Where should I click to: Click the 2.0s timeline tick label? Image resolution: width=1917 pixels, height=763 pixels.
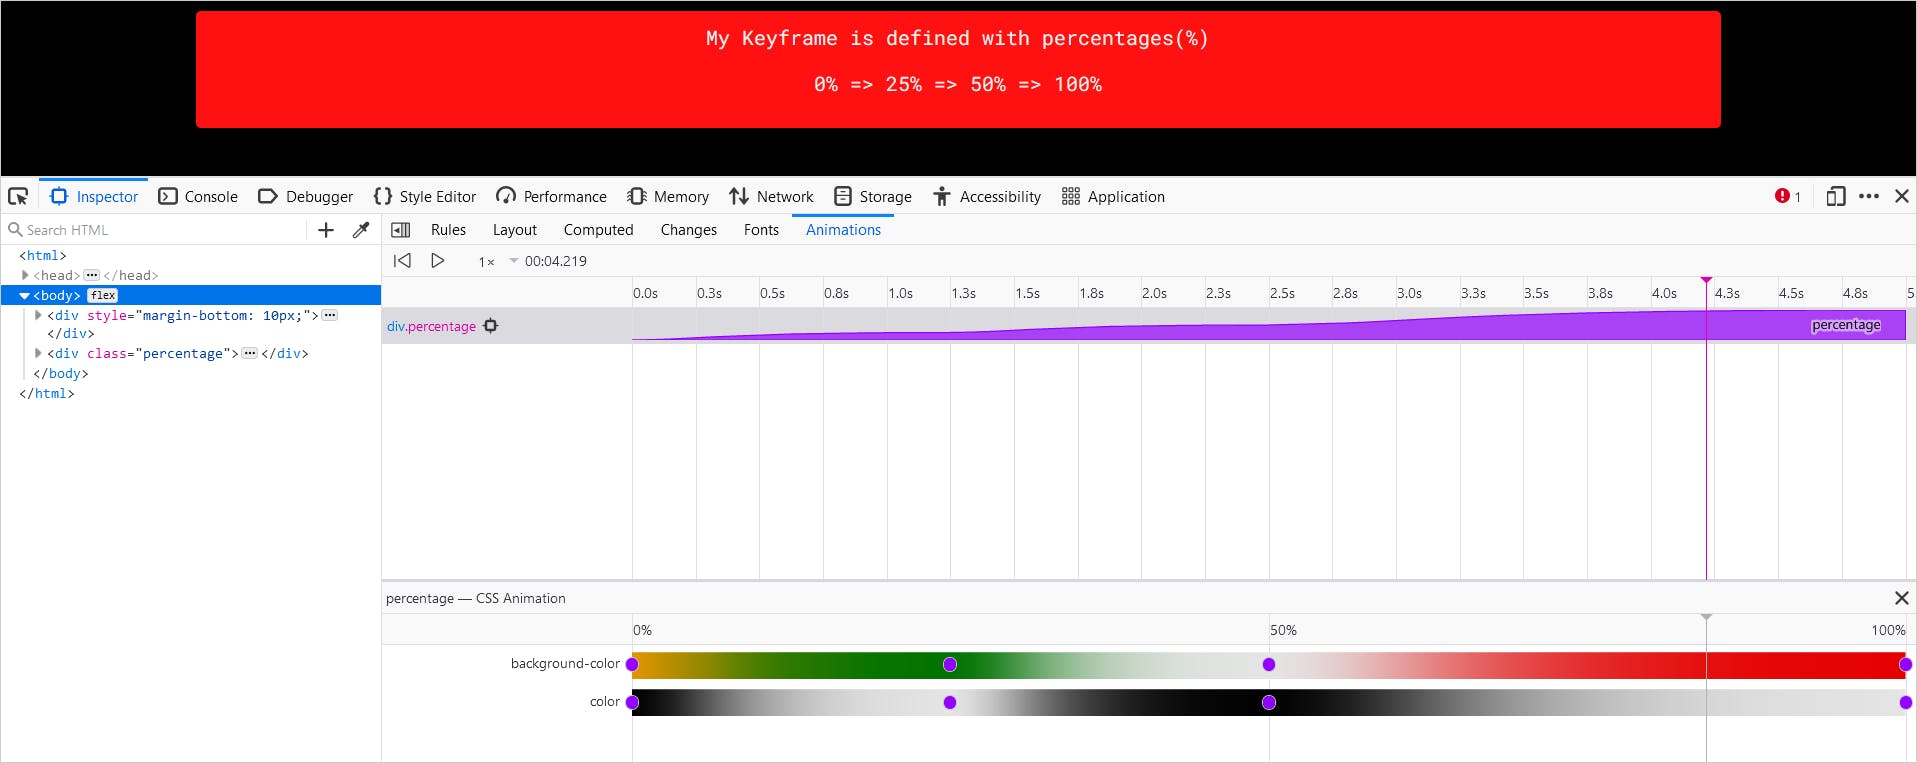click(x=1154, y=293)
